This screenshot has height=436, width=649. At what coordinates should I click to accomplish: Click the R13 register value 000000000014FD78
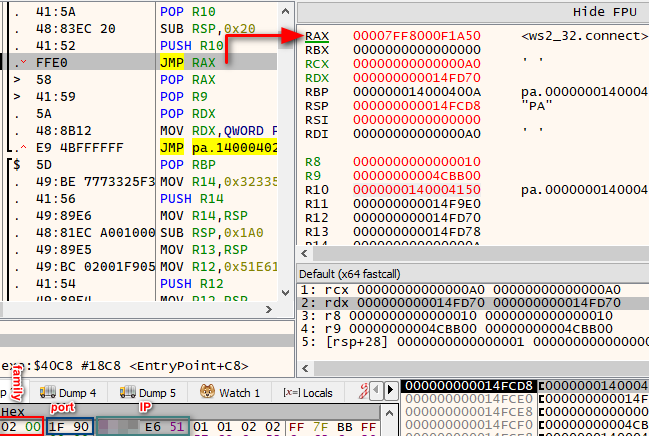[x=417, y=231]
